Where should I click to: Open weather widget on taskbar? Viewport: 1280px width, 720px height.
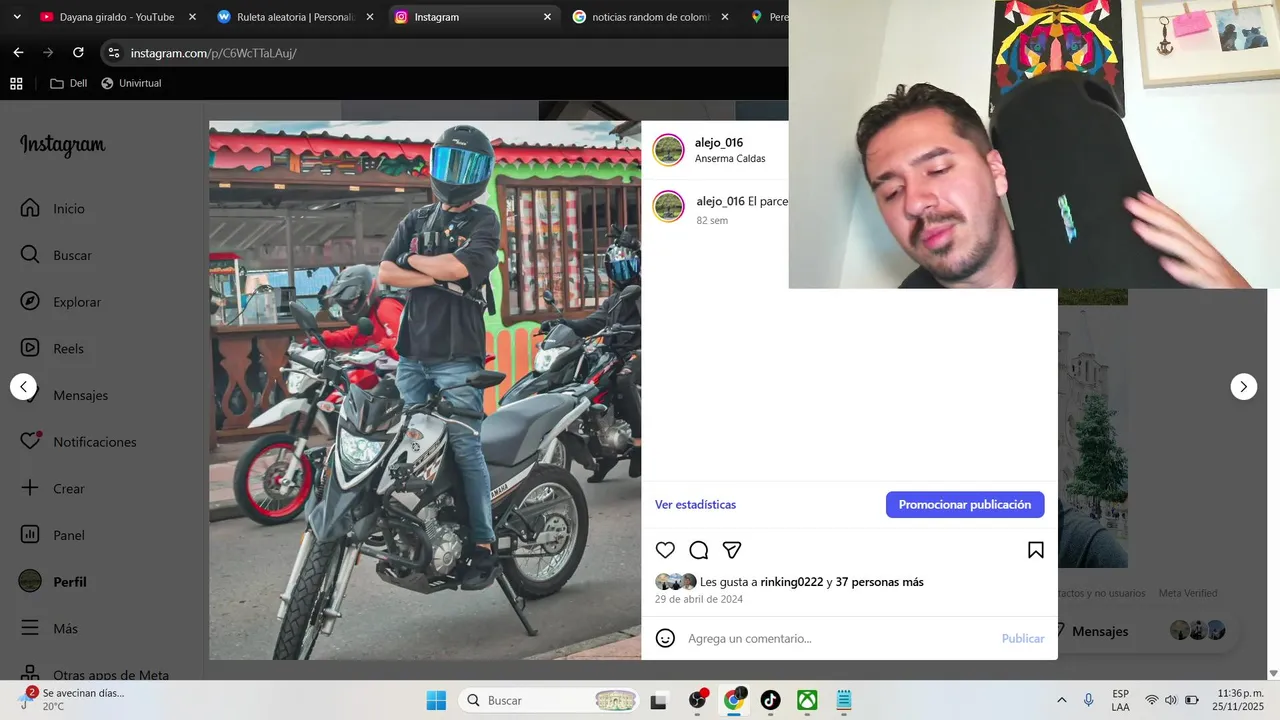pos(72,699)
